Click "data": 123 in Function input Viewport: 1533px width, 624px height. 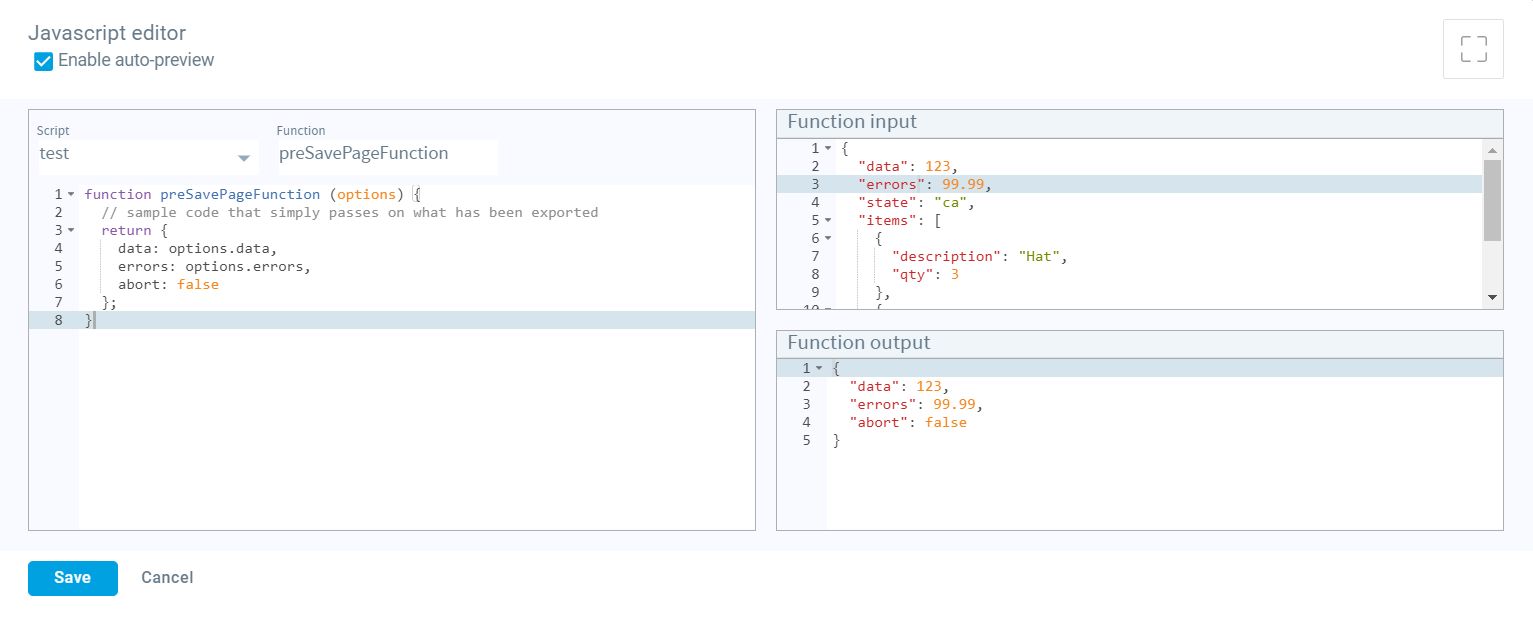(908, 166)
